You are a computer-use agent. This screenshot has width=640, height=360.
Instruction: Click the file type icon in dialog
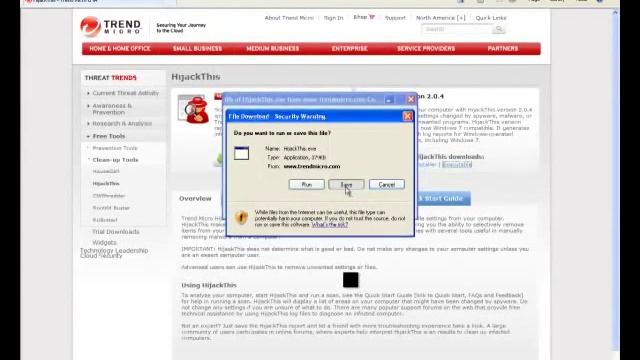(x=241, y=153)
